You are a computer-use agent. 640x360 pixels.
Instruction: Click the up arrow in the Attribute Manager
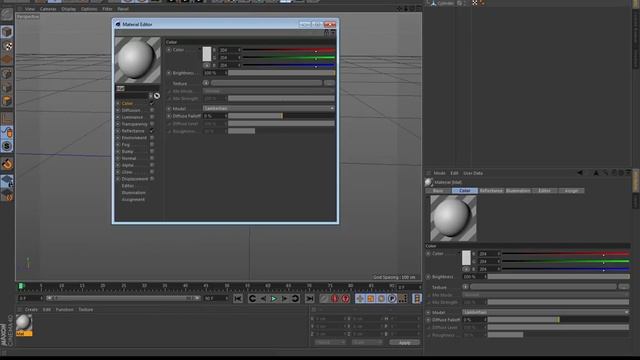[596, 173]
